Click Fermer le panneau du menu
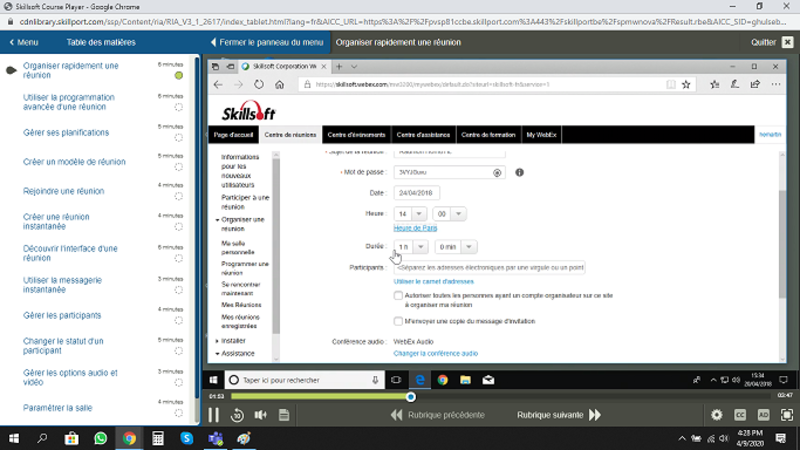This screenshot has width=800, height=450. (267, 42)
